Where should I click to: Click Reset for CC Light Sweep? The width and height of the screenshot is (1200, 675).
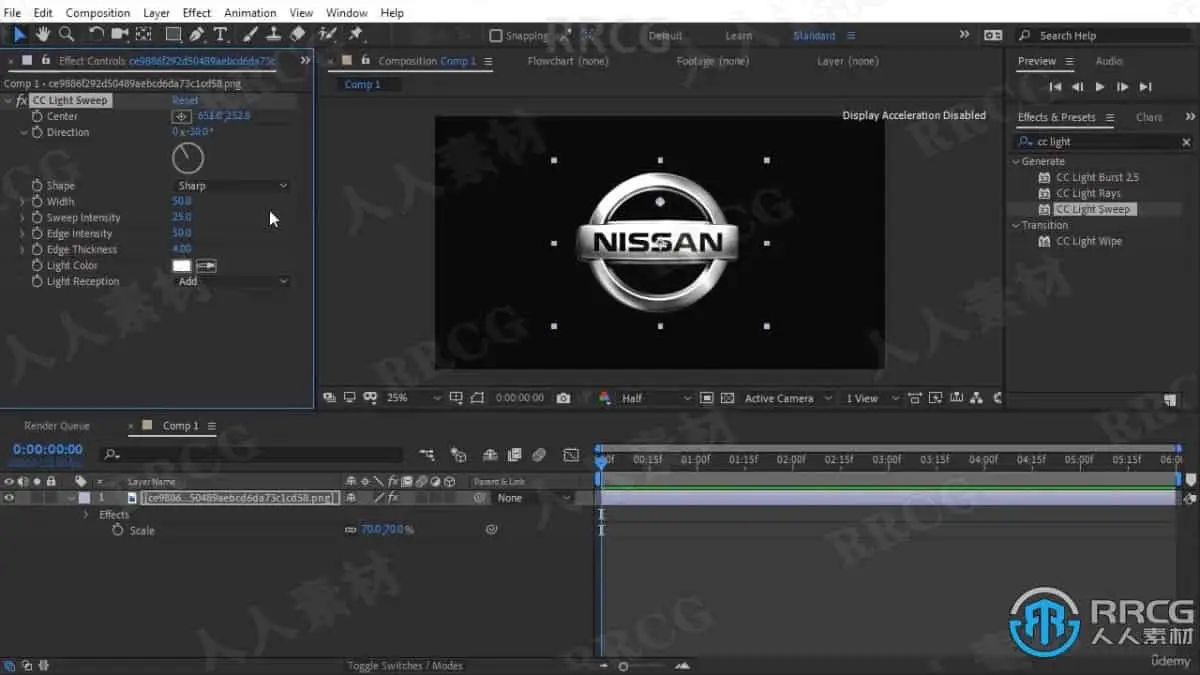coord(185,101)
